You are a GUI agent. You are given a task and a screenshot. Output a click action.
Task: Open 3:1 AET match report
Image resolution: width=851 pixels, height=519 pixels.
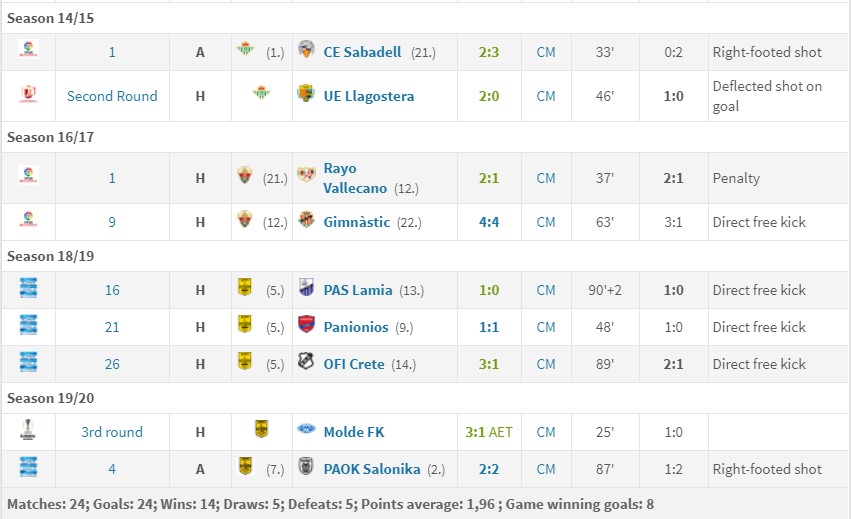(x=489, y=432)
